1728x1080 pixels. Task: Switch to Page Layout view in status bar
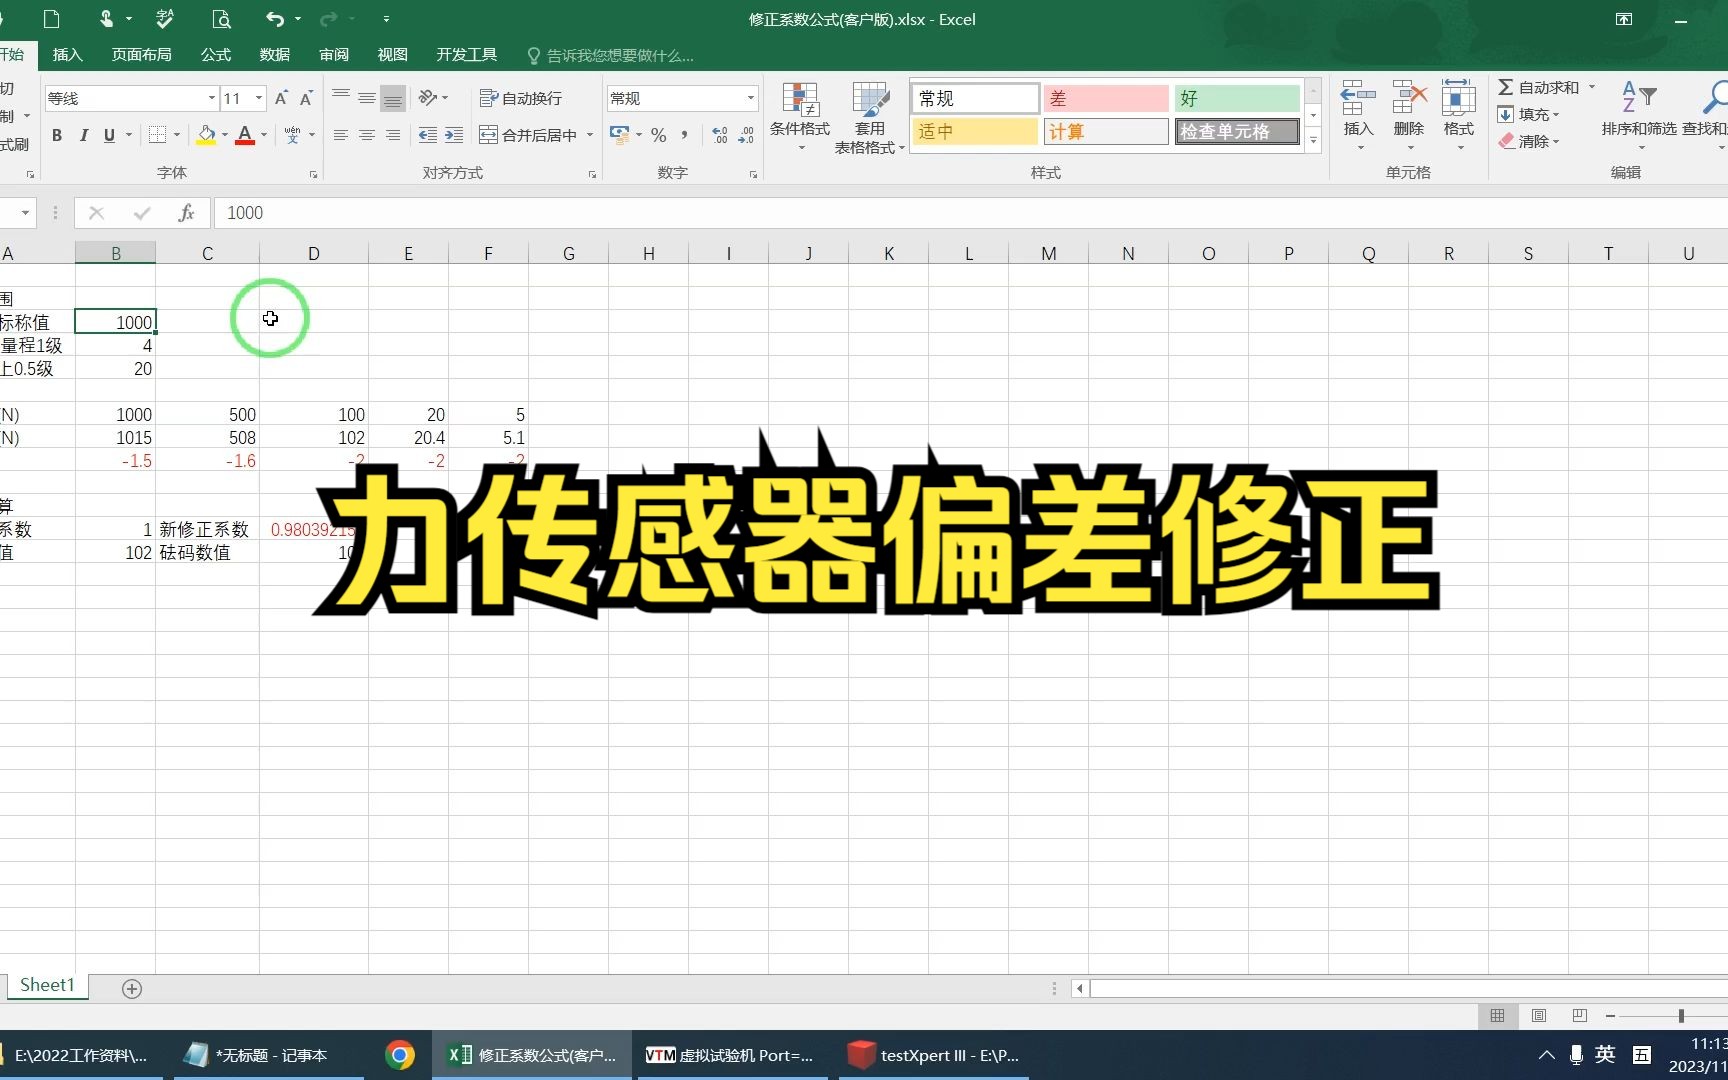tap(1539, 1016)
